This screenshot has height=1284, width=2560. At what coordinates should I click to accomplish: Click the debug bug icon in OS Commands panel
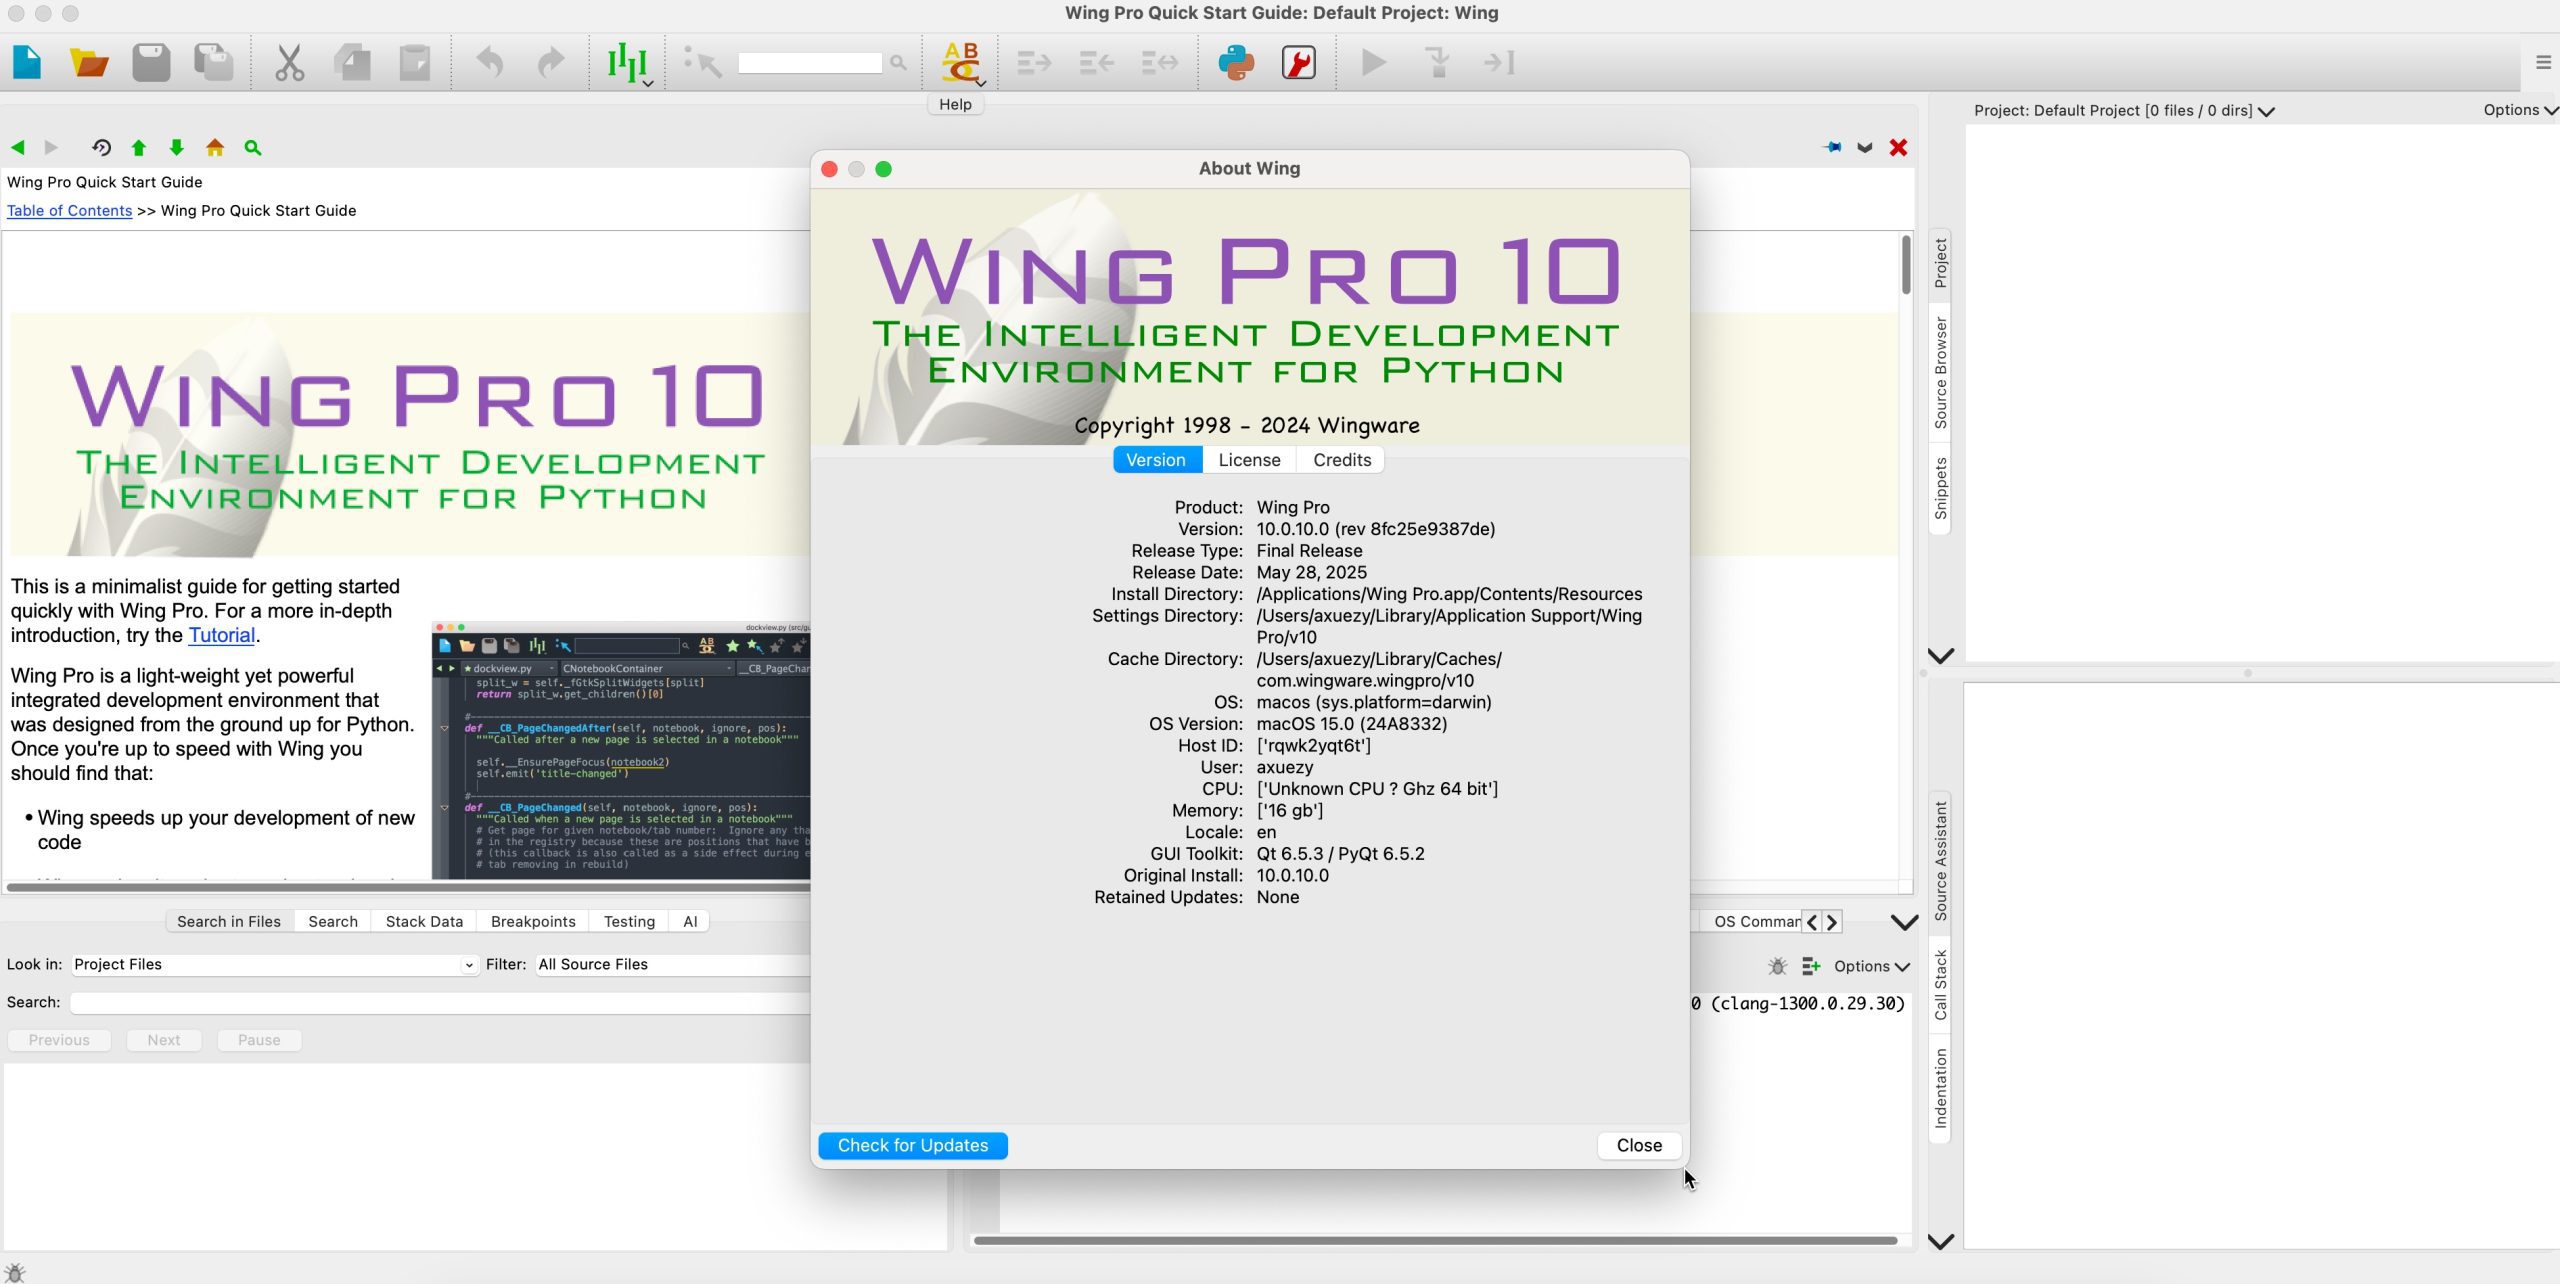(1777, 967)
